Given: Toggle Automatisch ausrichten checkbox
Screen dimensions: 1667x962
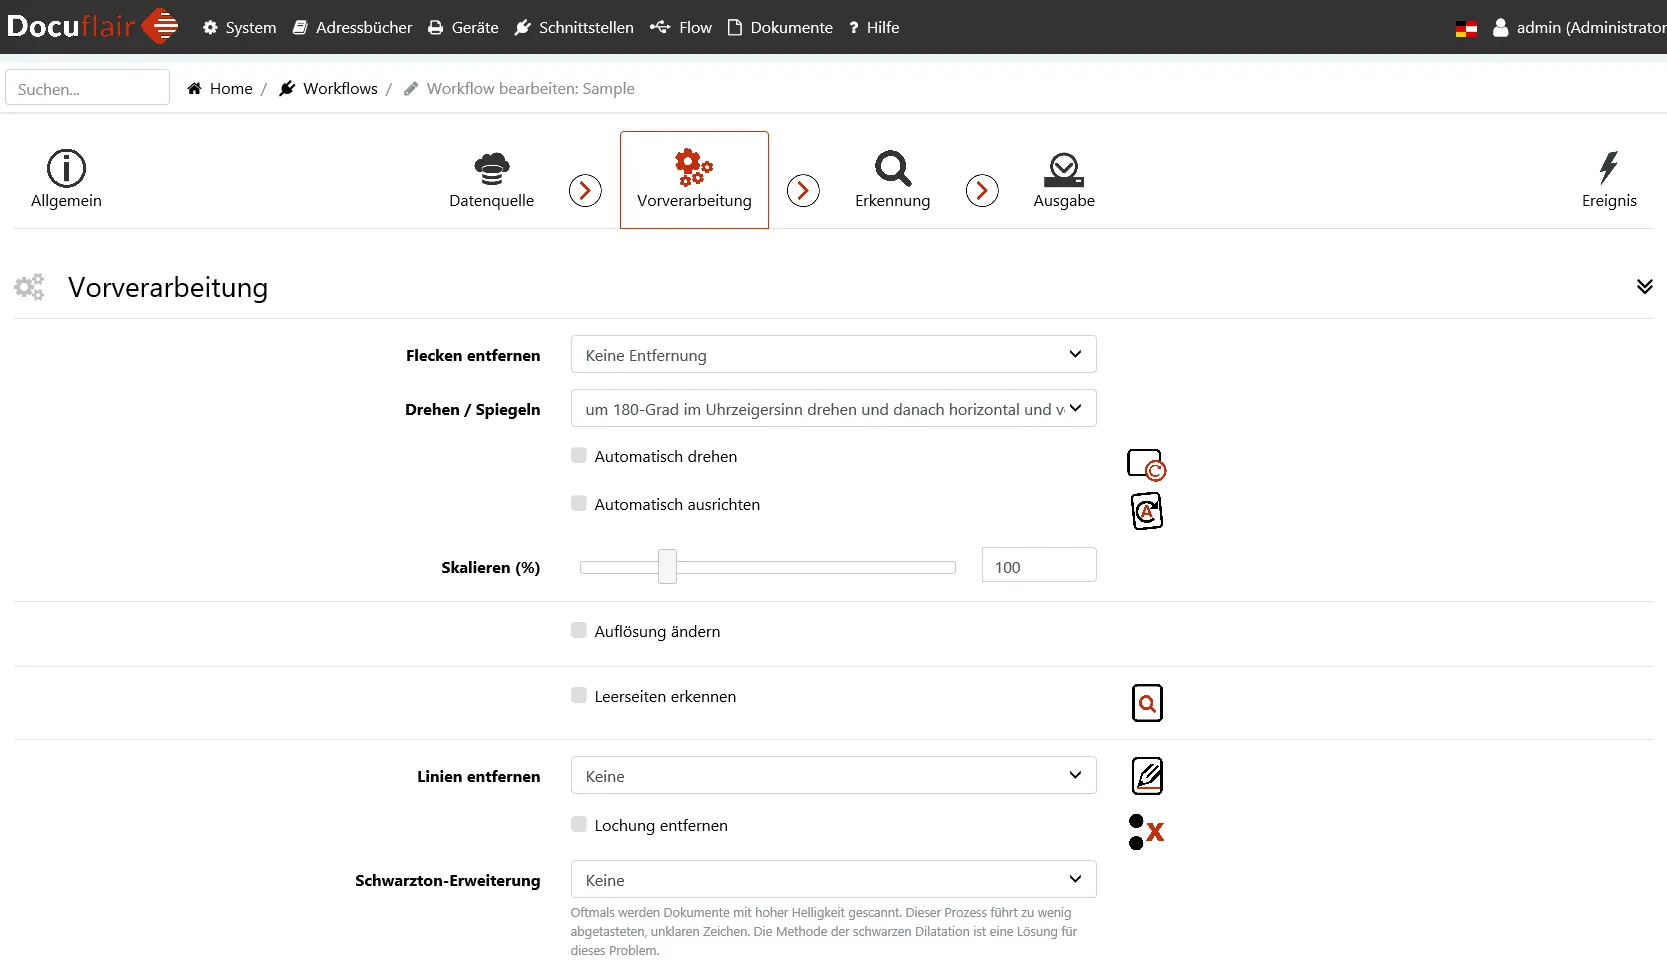Looking at the screenshot, I should pyautogui.click(x=579, y=504).
